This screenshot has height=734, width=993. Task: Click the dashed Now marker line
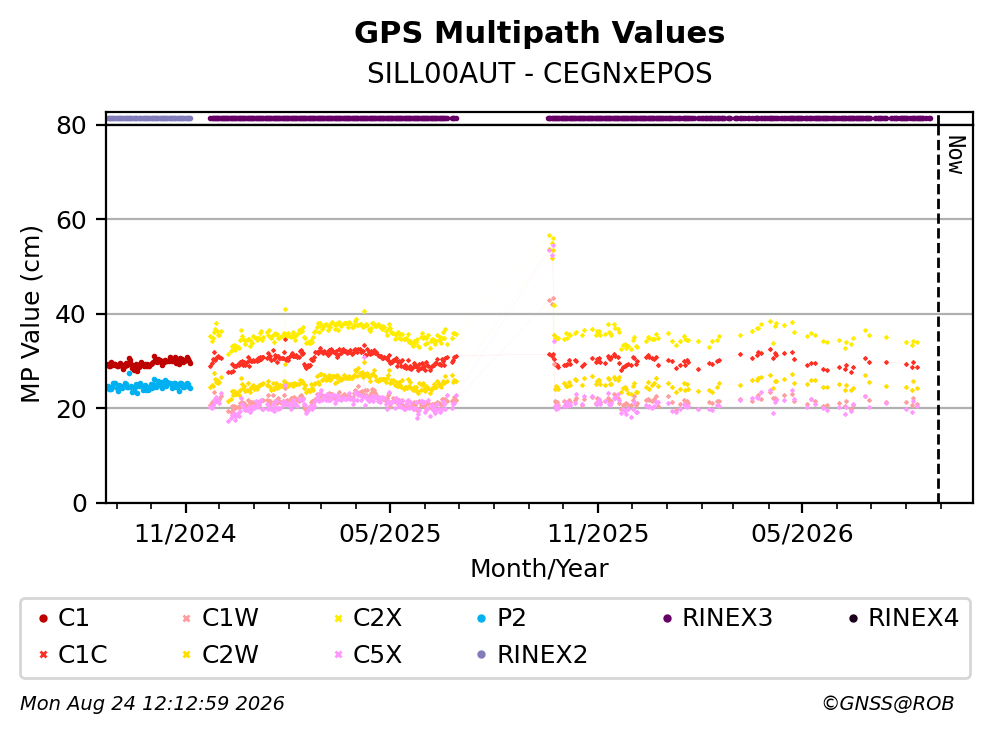tap(938, 309)
